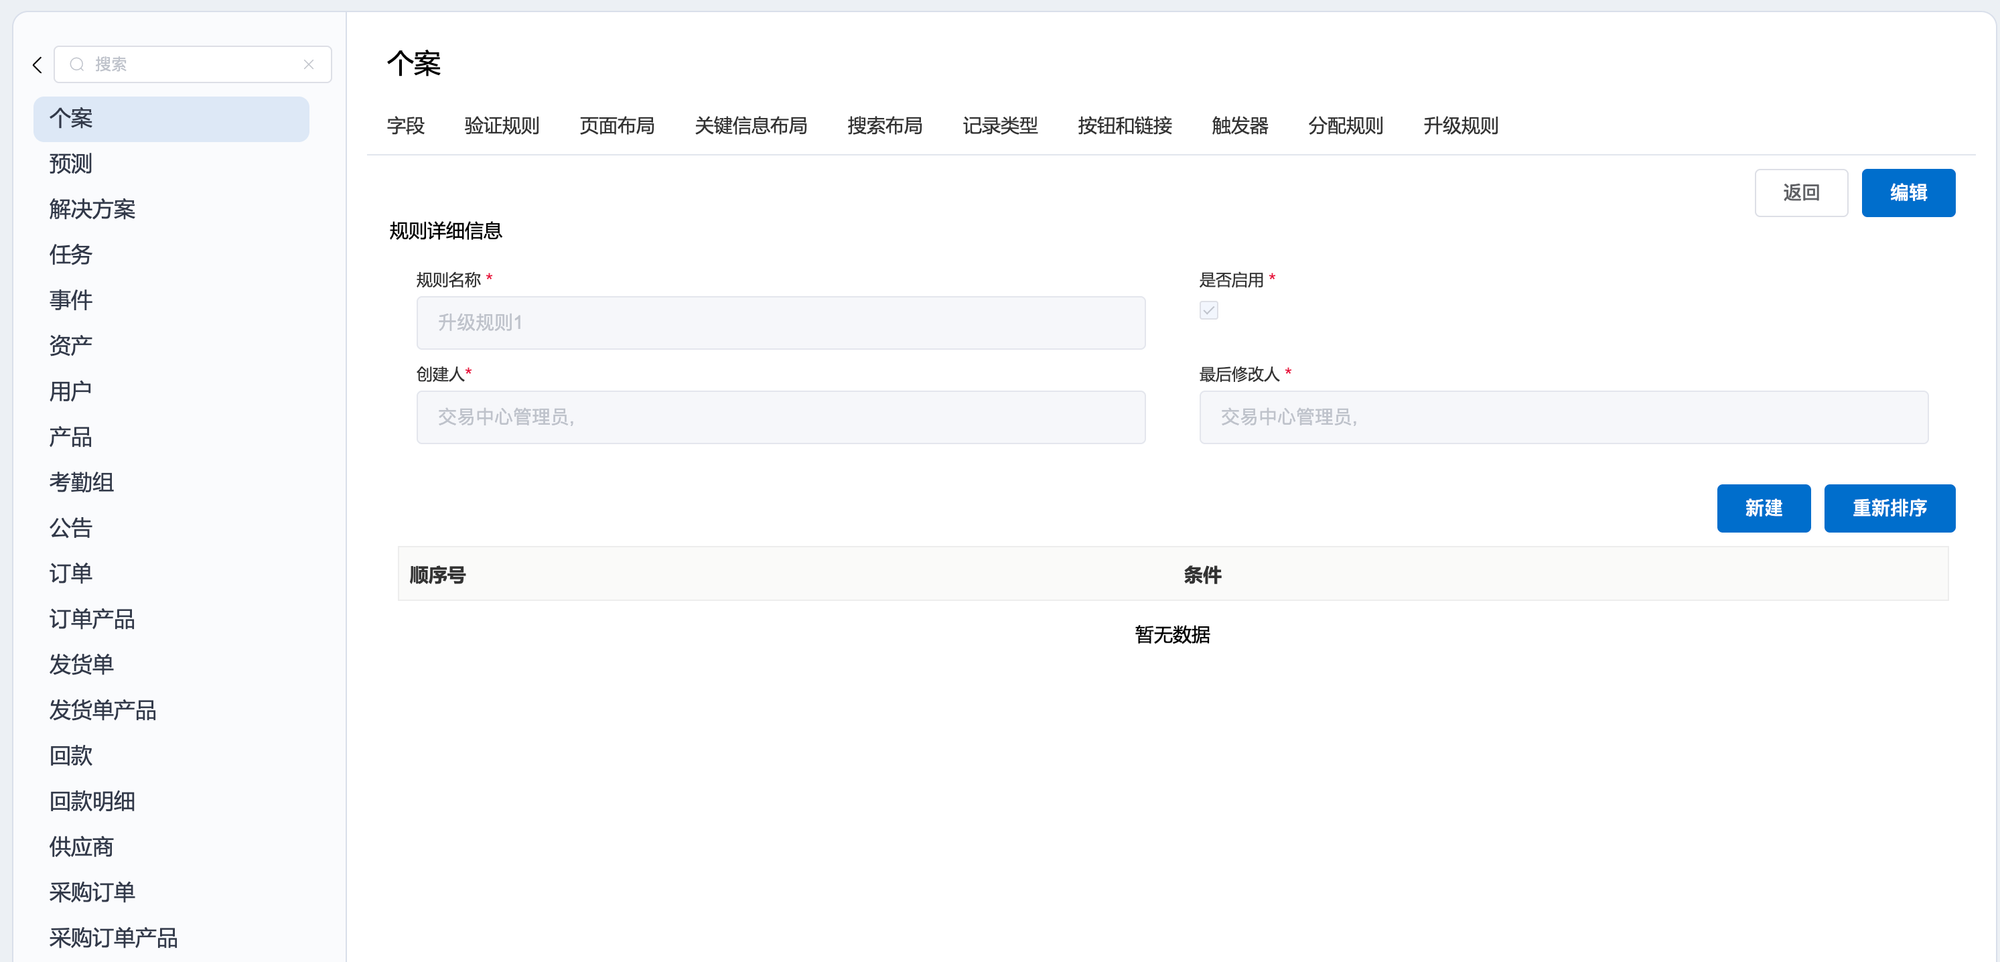
Task: Click 新建 to add a rule entry
Action: click(1763, 508)
